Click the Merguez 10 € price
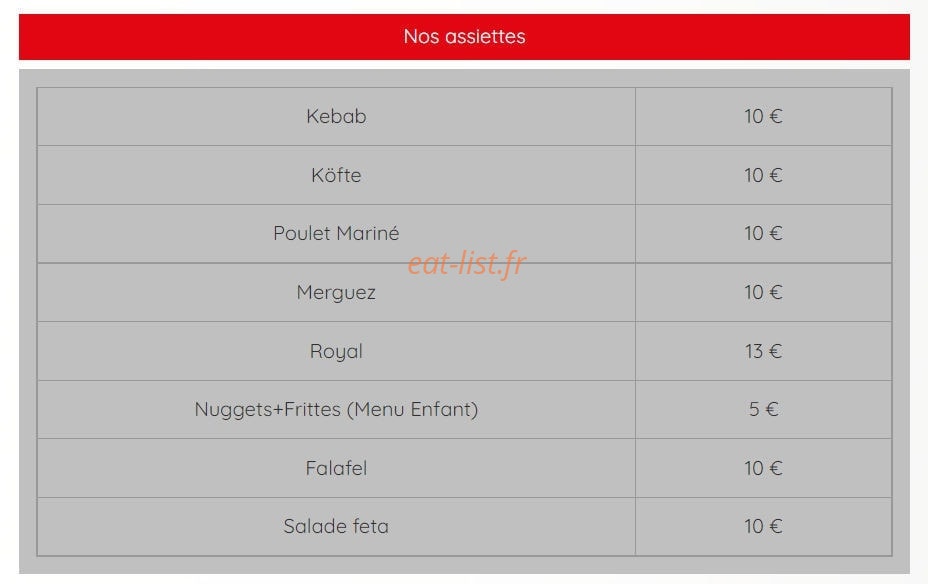 pos(763,292)
